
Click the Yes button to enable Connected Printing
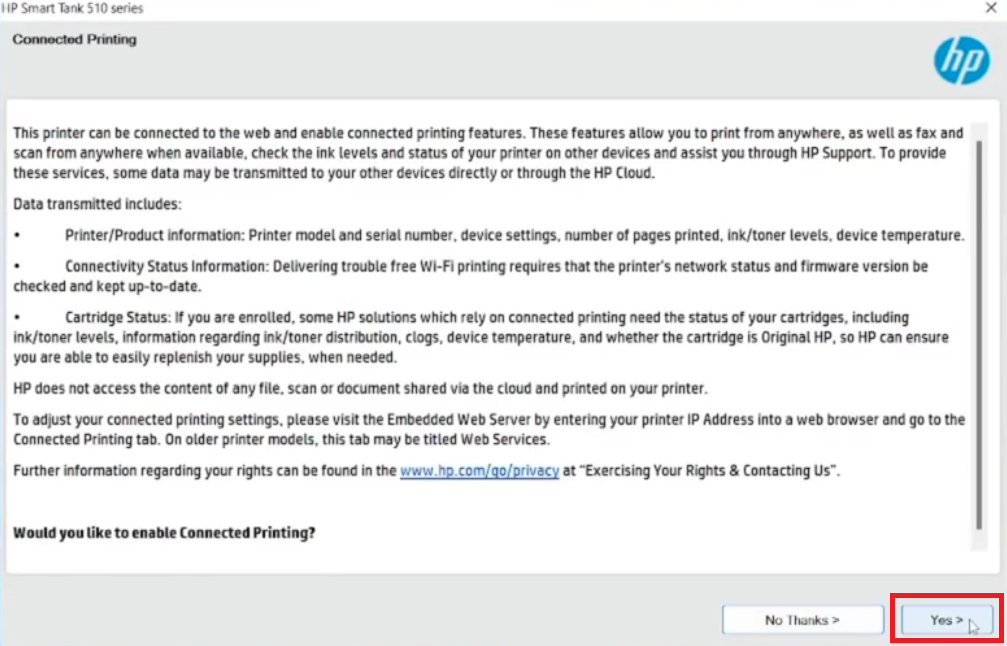947,620
